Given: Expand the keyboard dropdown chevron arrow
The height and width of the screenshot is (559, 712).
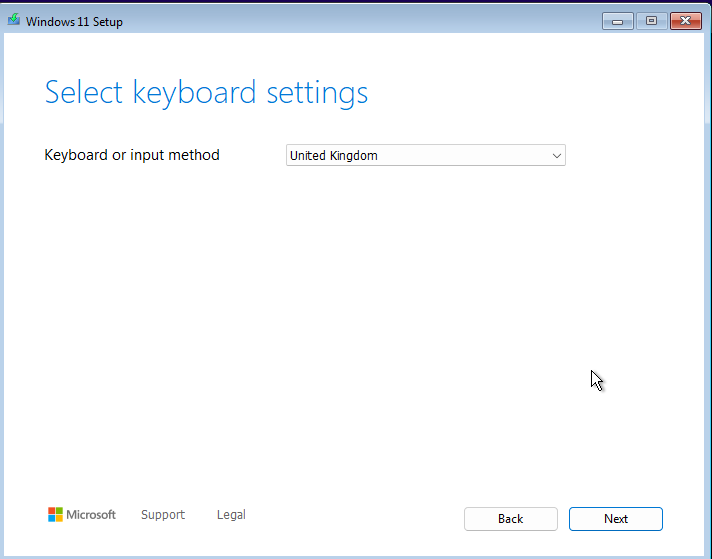Looking at the screenshot, I should click(x=557, y=156).
